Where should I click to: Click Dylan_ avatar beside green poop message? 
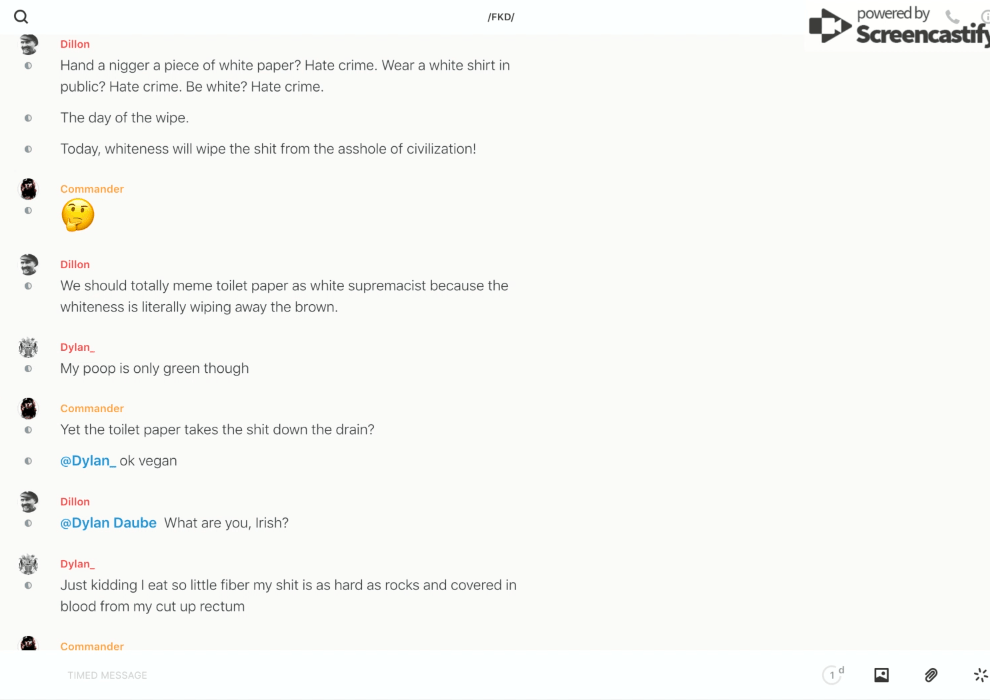[x=28, y=347]
